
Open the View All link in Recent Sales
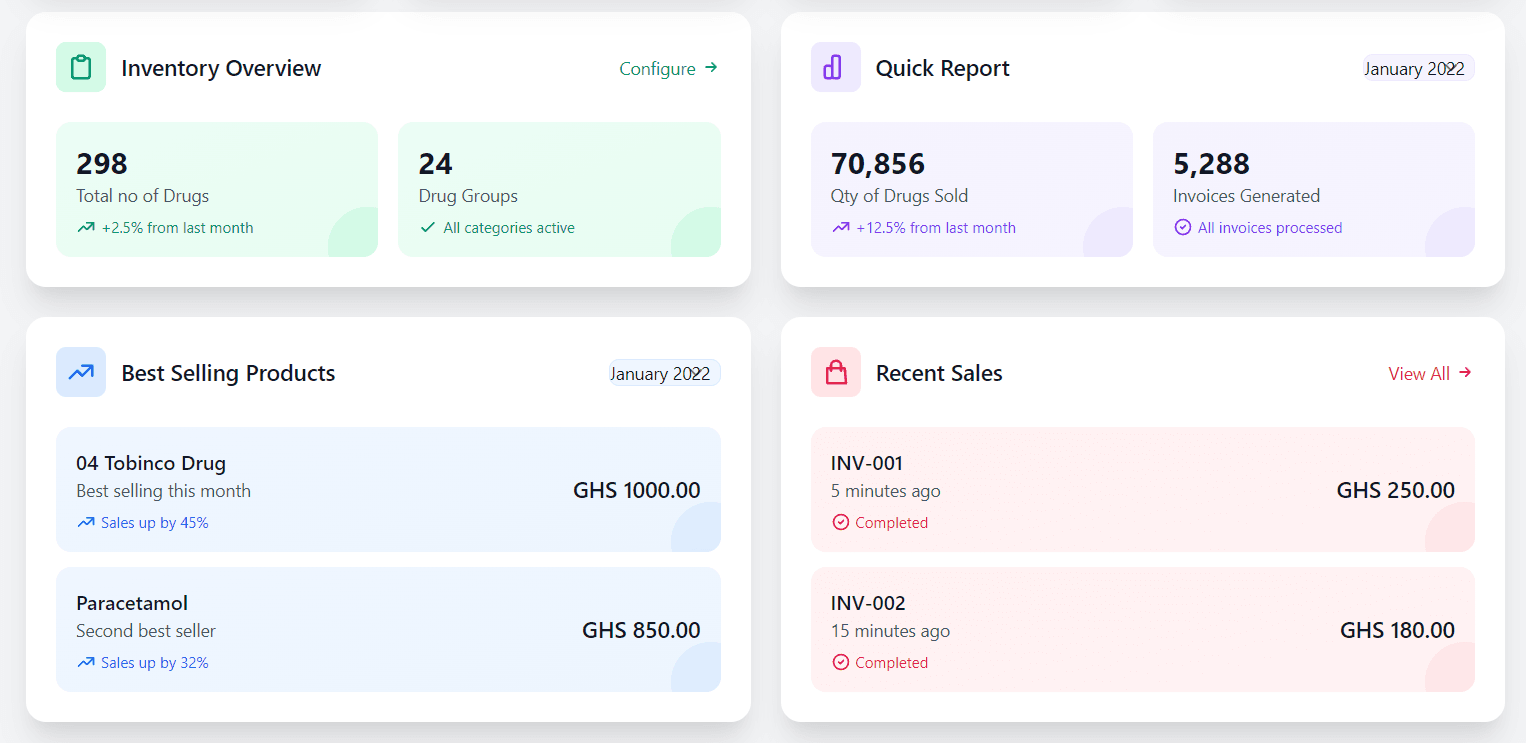(x=1430, y=373)
